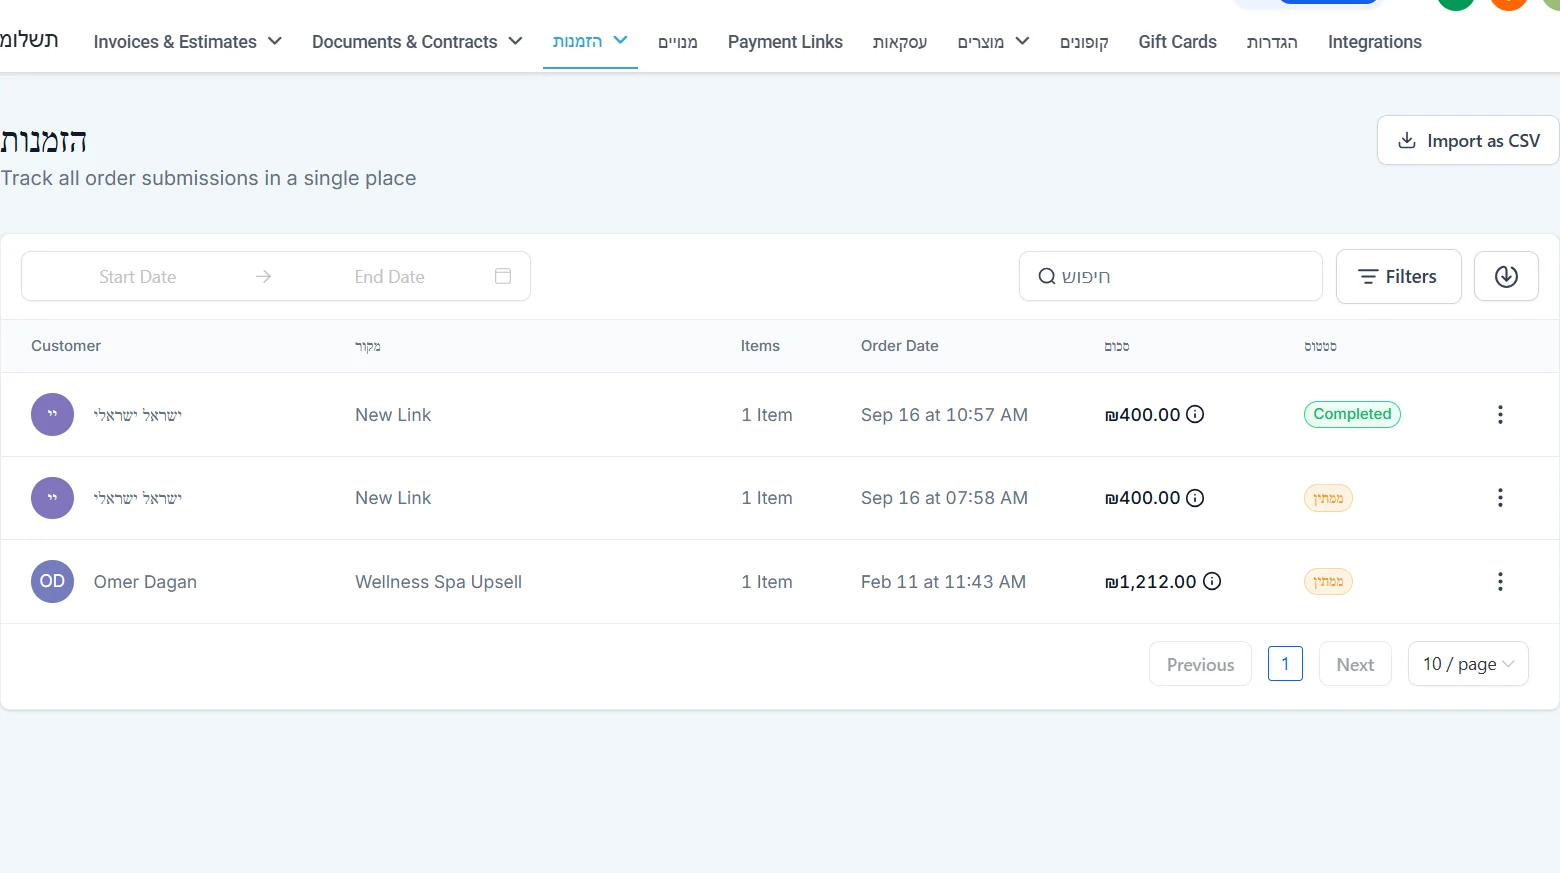Click info icon next to 10:57 AM order amount
This screenshot has width=1560, height=873.
coord(1195,414)
